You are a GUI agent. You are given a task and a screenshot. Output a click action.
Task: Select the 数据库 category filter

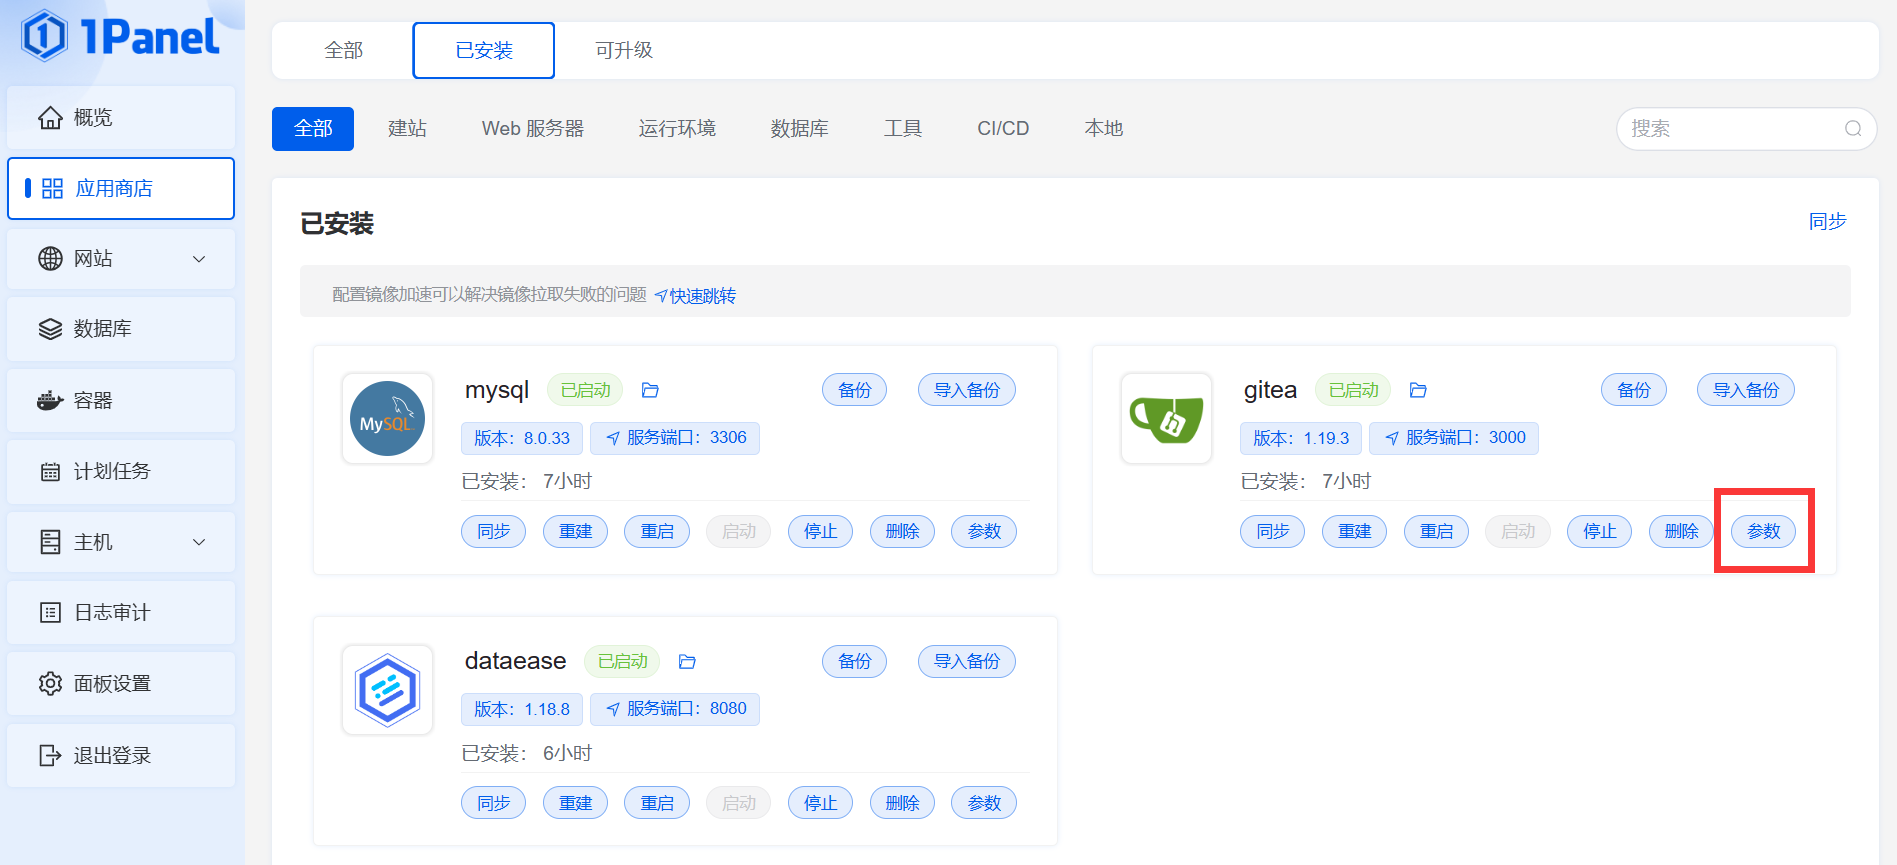(799, 129)
